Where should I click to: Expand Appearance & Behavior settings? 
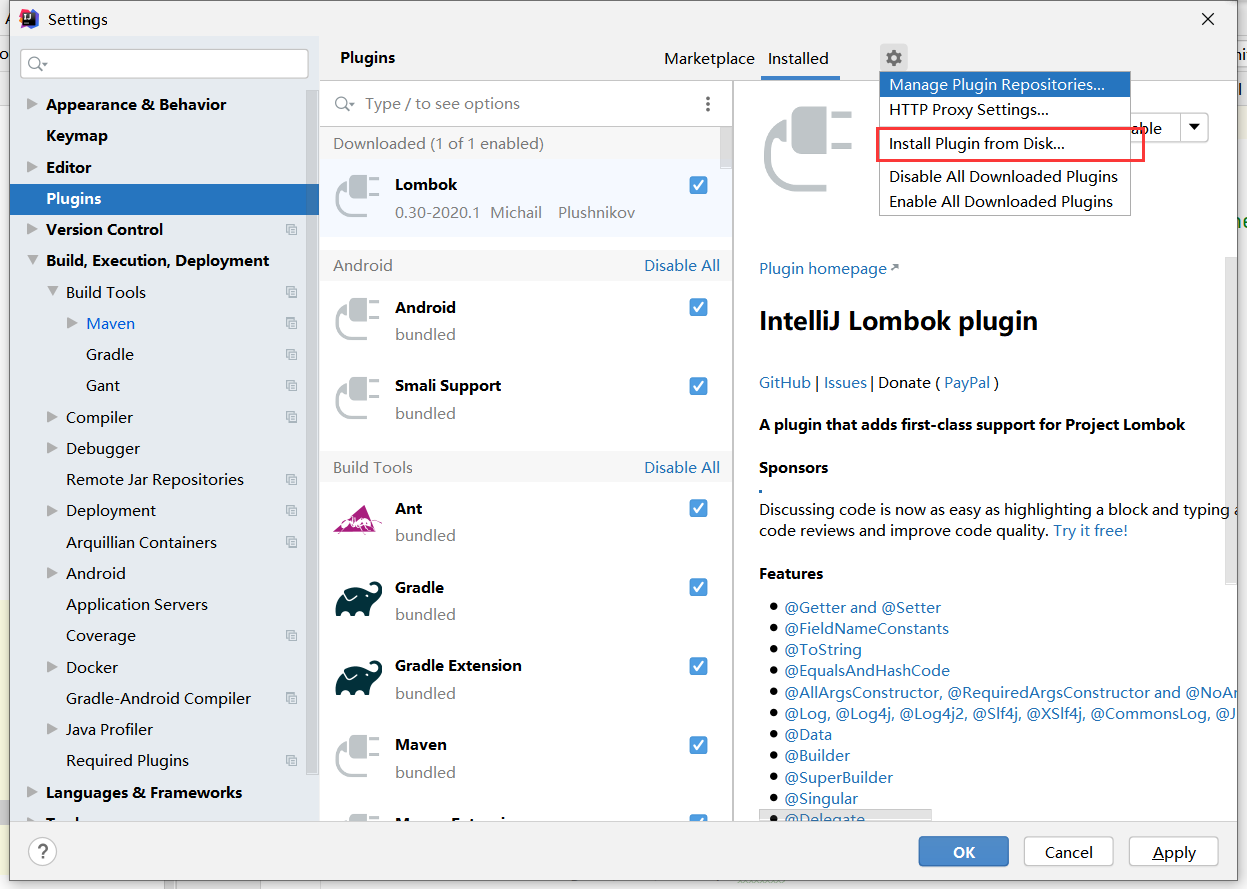point(32,104)
